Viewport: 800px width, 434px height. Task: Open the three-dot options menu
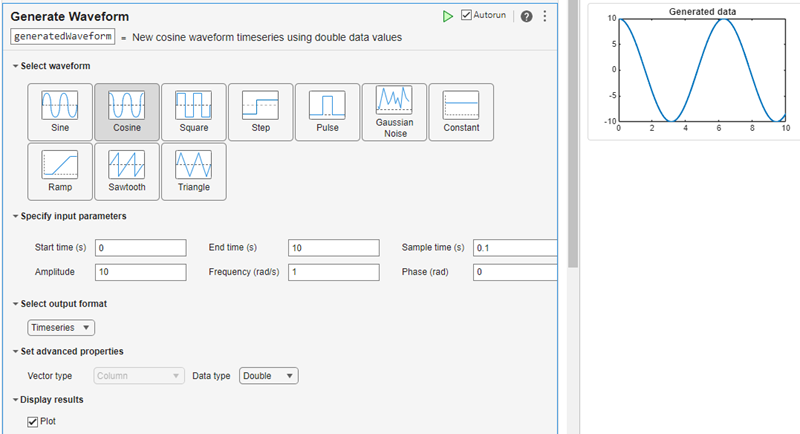[x=544, y=16]
